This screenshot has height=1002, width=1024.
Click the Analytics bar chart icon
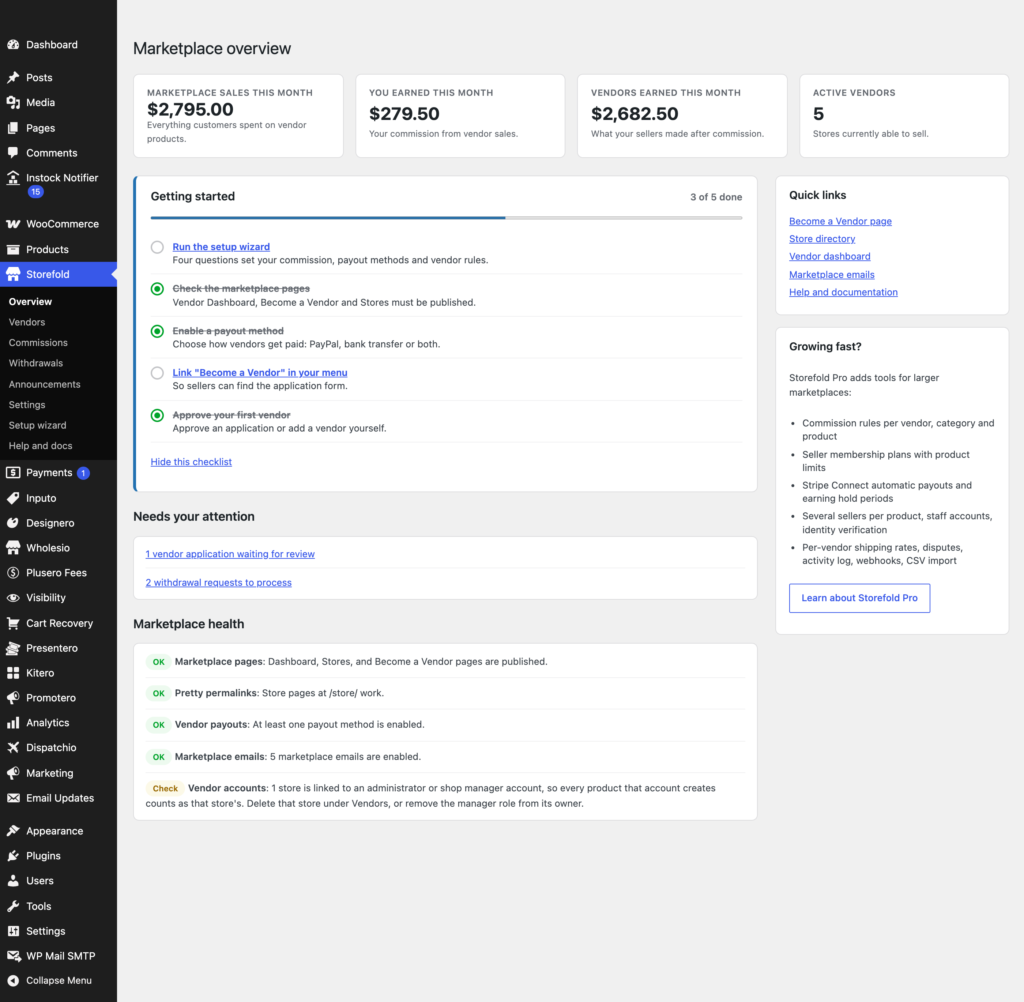click(13, 723)
